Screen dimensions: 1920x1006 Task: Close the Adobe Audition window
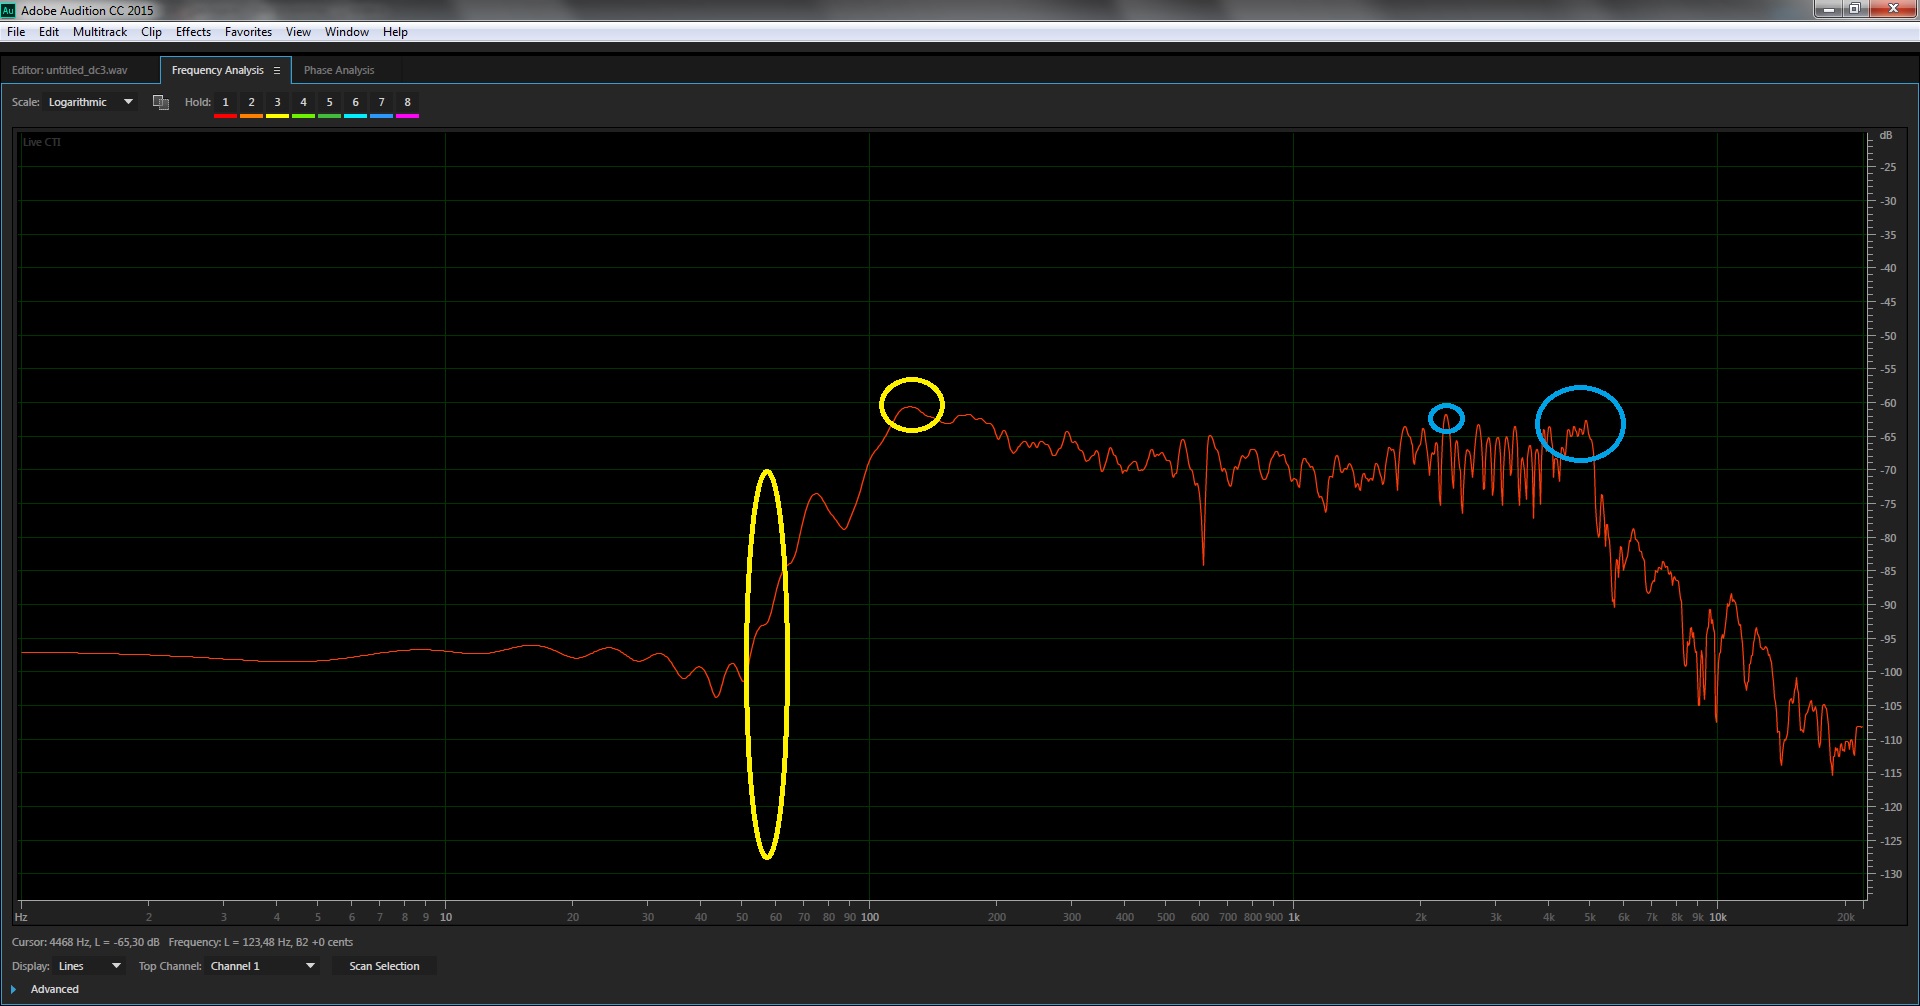point(1892,9)
